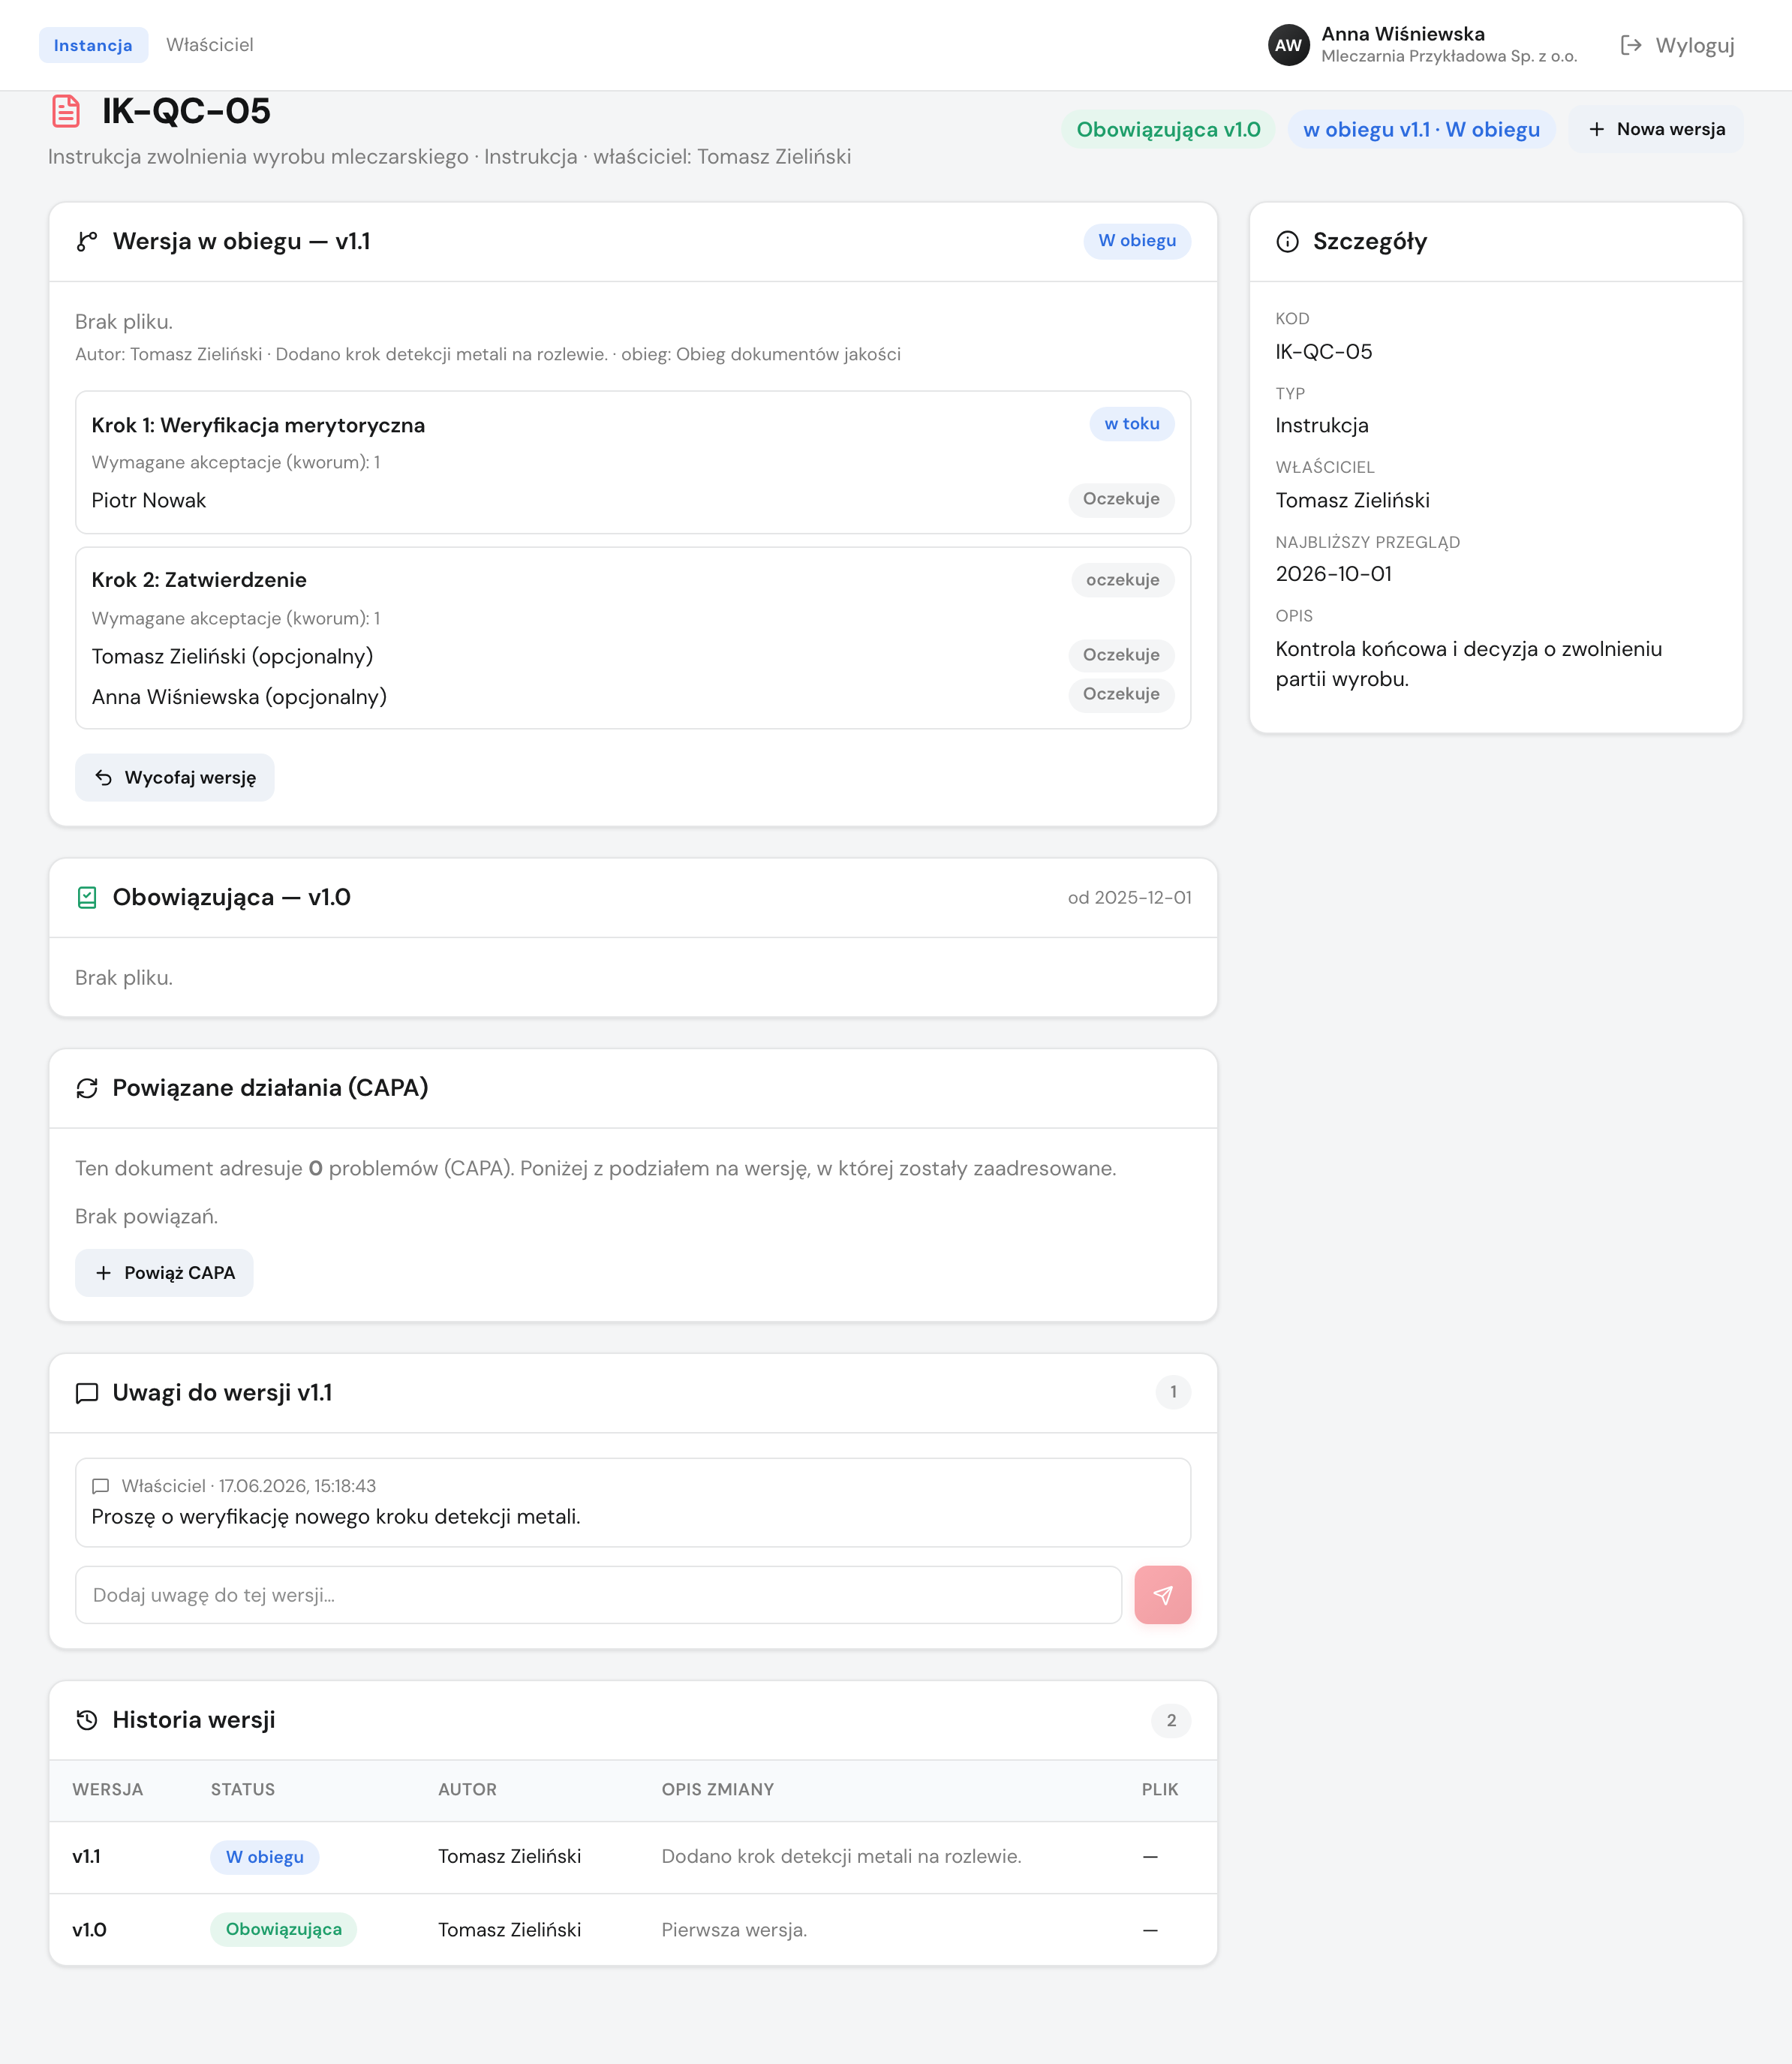
Task: Click the v1.1 cell in Historia wersji
Action: [87, 1857]
